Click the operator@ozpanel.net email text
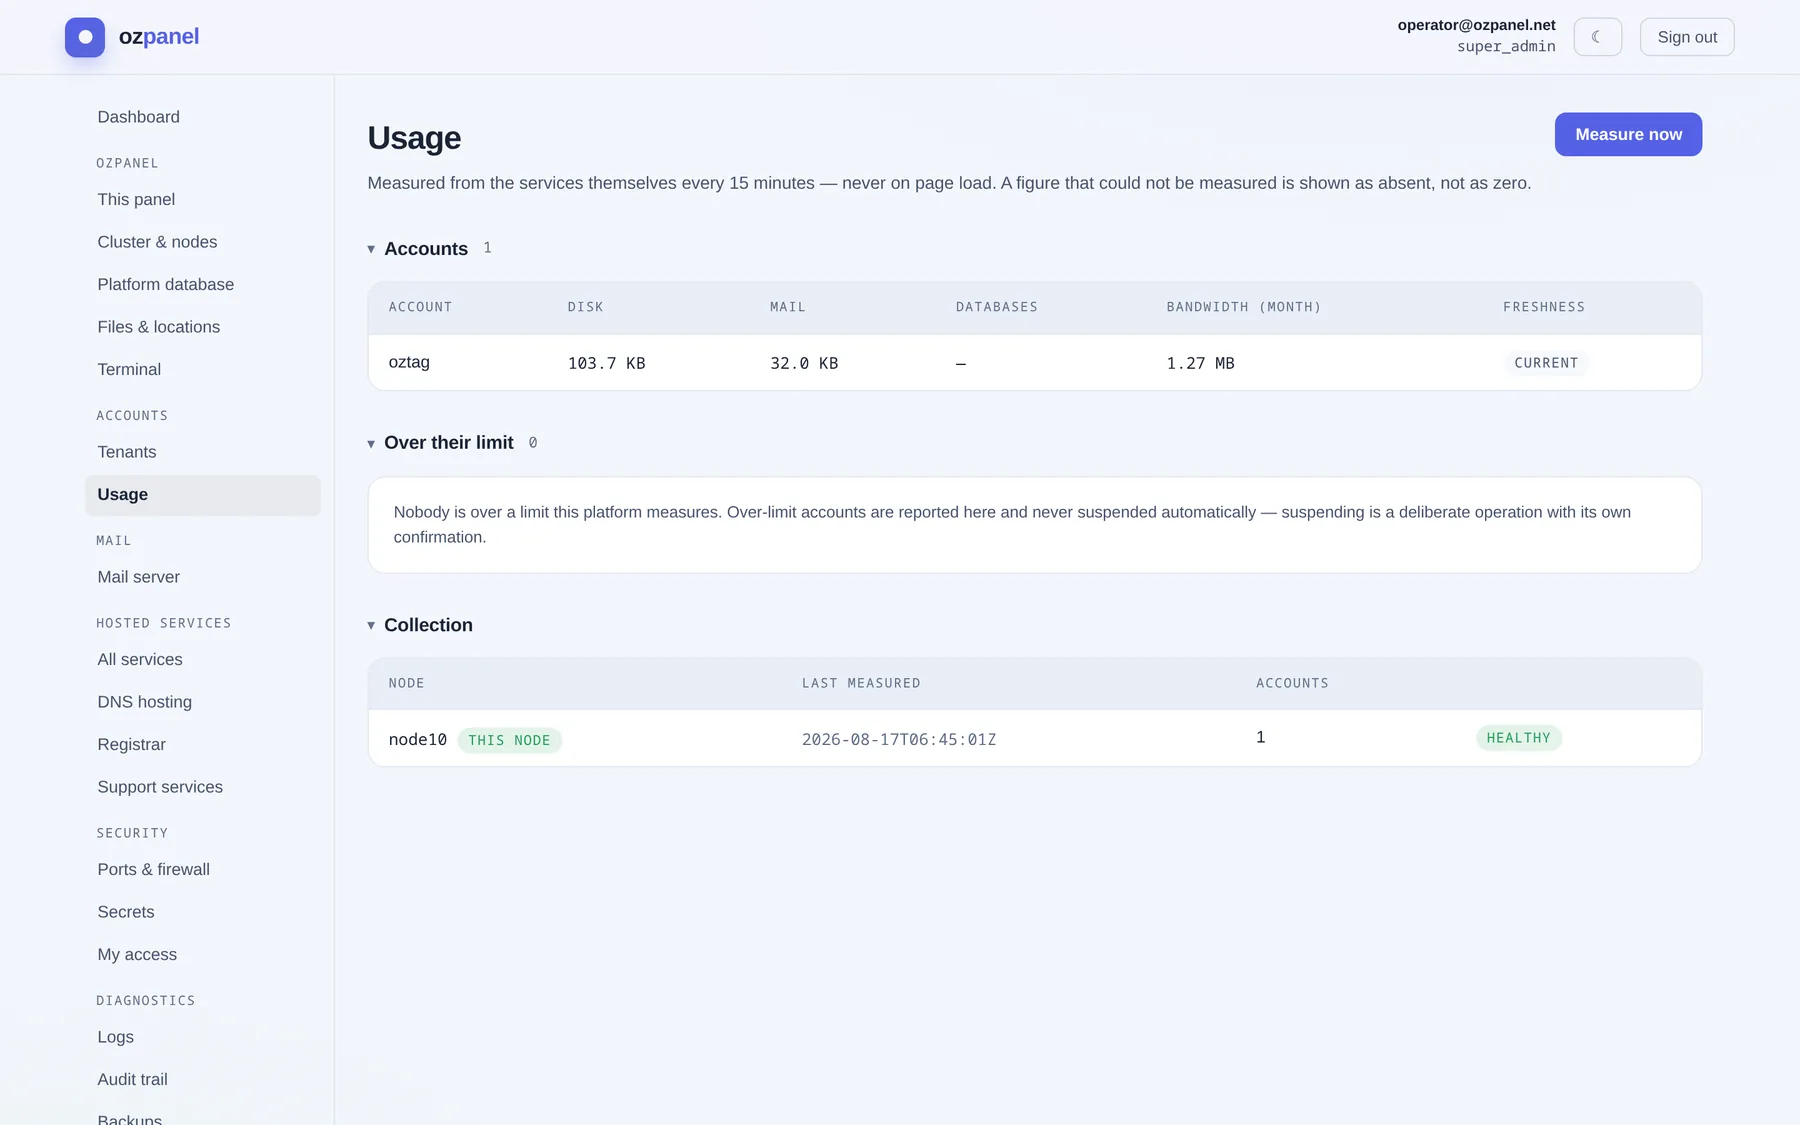This screenshot has width=1800, height=1125. point(1476,25)
